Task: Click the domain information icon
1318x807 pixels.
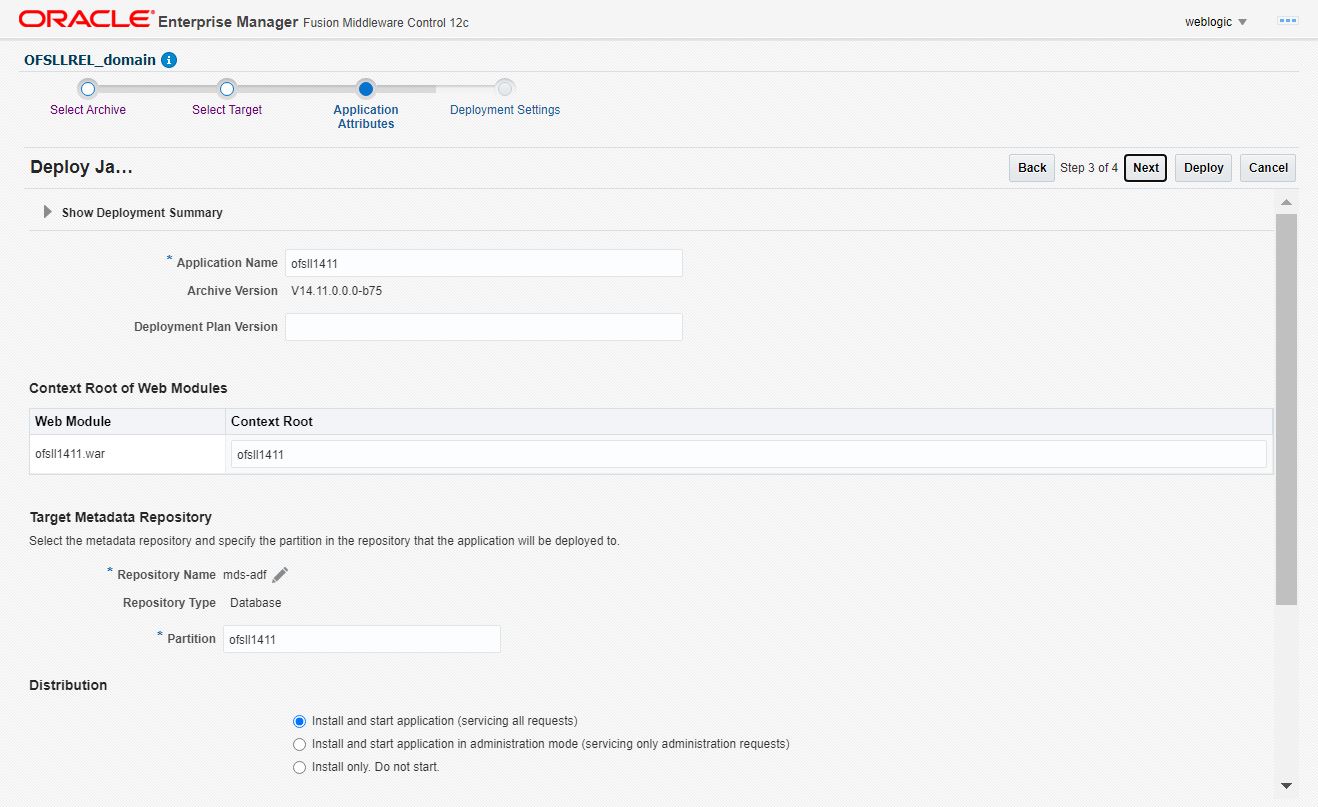Action: click(169, 60)
